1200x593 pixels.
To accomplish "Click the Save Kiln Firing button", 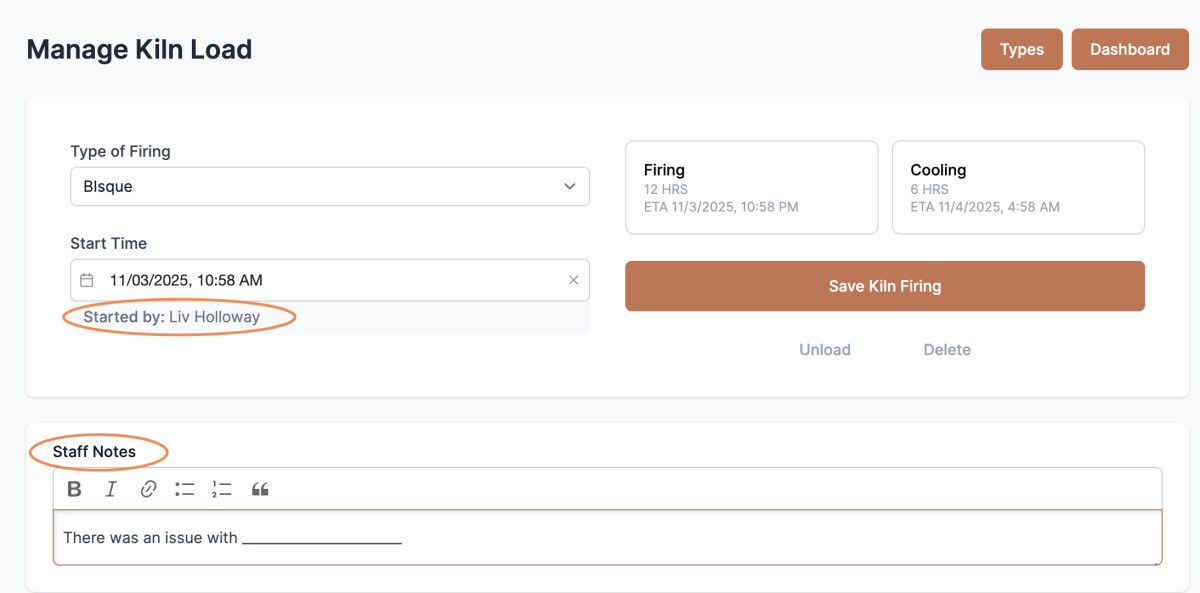I will 884,286.
